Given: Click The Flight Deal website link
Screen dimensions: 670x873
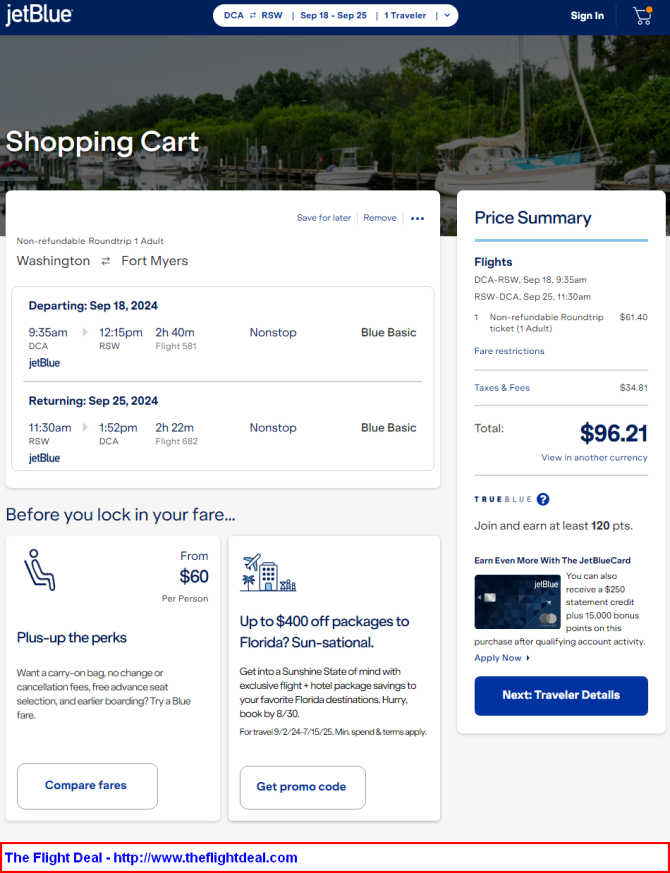Looking at the screenshot, I should click(x=151, y=857).
